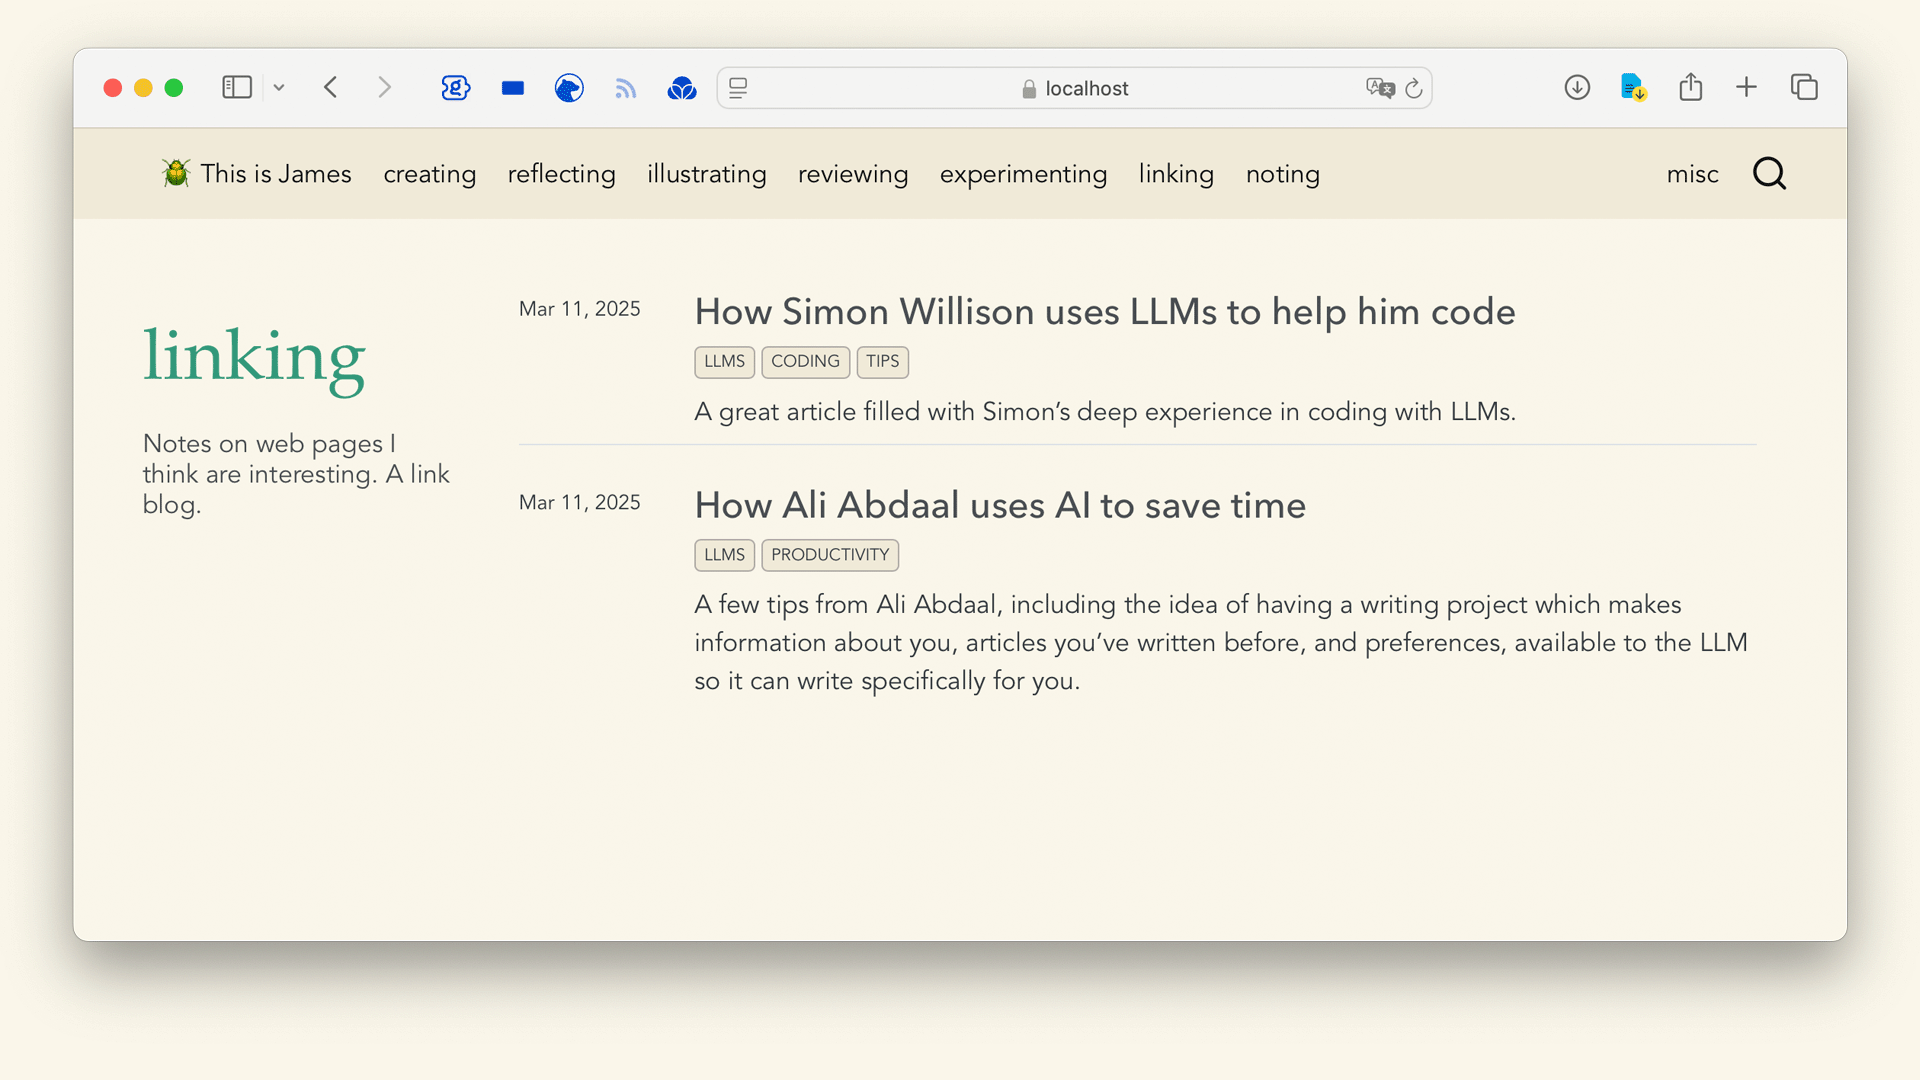The height and width of the screenshot is (1080, 1920).
Task: Filter by the PRODUCTIVITY tag
Action: click(829, 555)
